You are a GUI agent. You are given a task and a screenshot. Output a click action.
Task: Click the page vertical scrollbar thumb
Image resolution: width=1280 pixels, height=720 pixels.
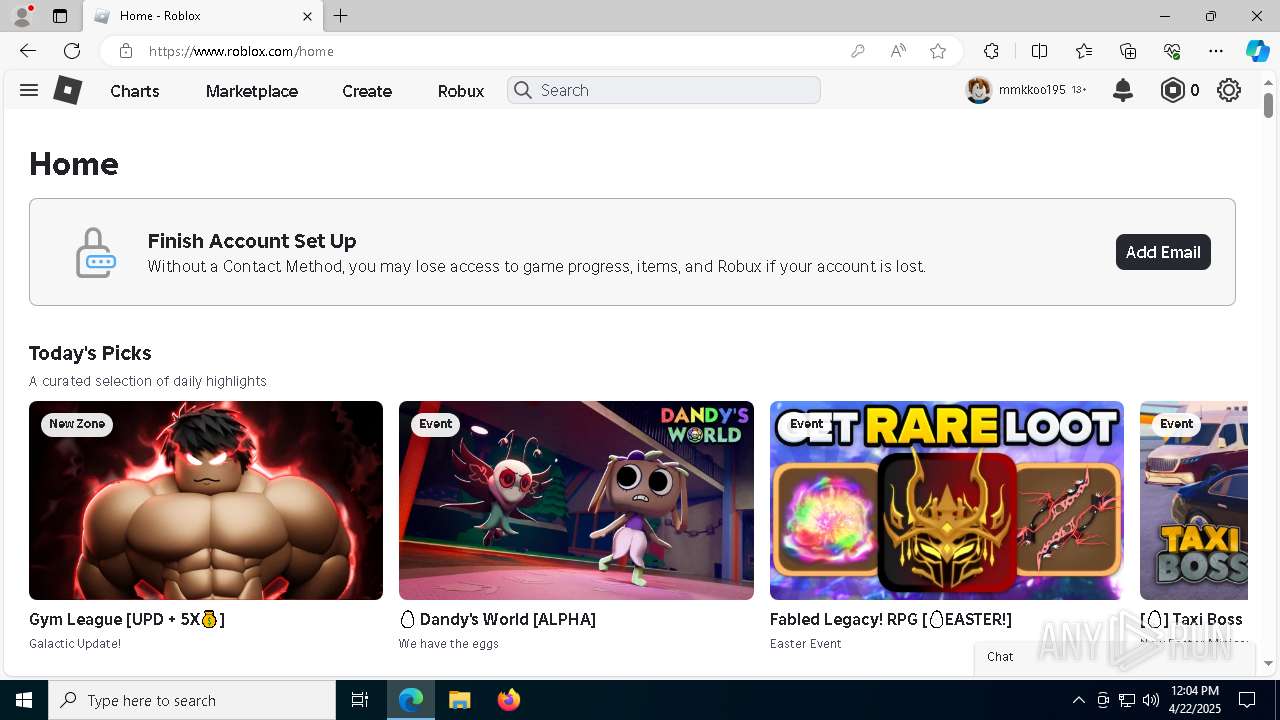(1268, 104)
